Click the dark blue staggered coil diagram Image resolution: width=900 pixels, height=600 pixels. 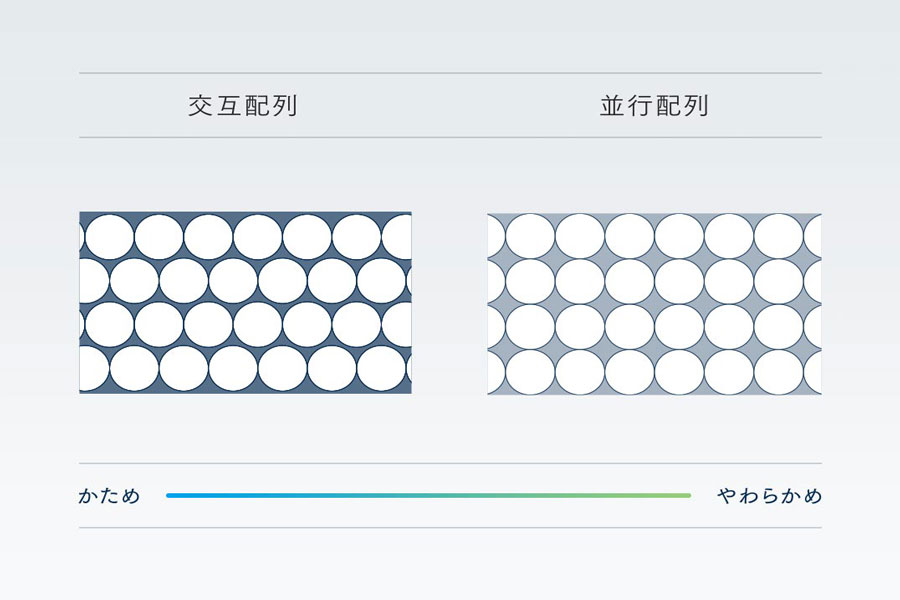[245, 303]
